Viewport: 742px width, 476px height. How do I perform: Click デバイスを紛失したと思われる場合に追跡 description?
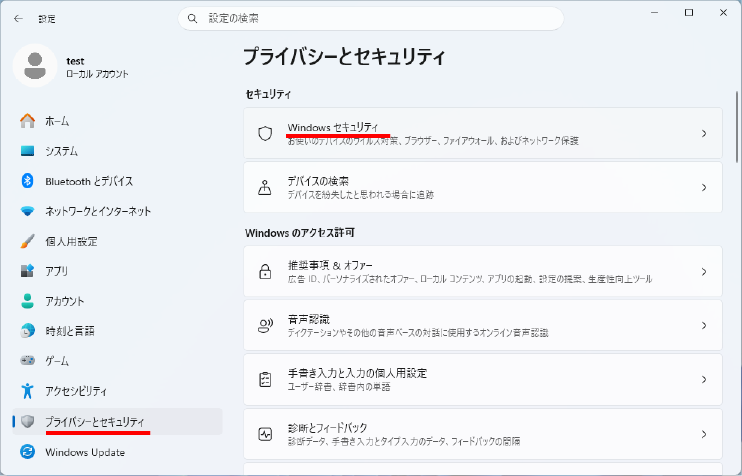tap(361, 194)
